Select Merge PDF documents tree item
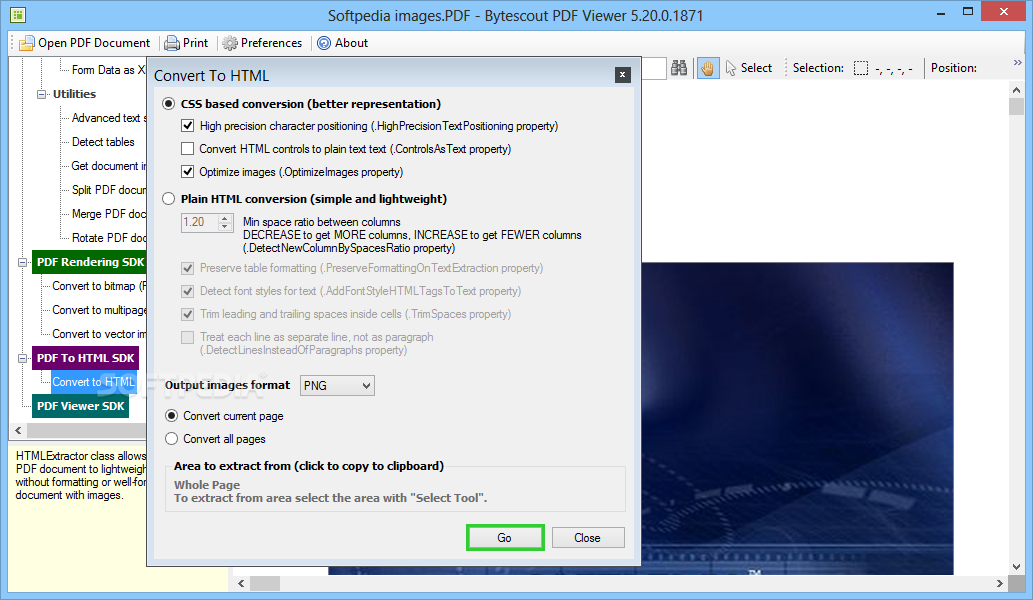This screenshot has width=1033, height=600. tap(109, 214)
